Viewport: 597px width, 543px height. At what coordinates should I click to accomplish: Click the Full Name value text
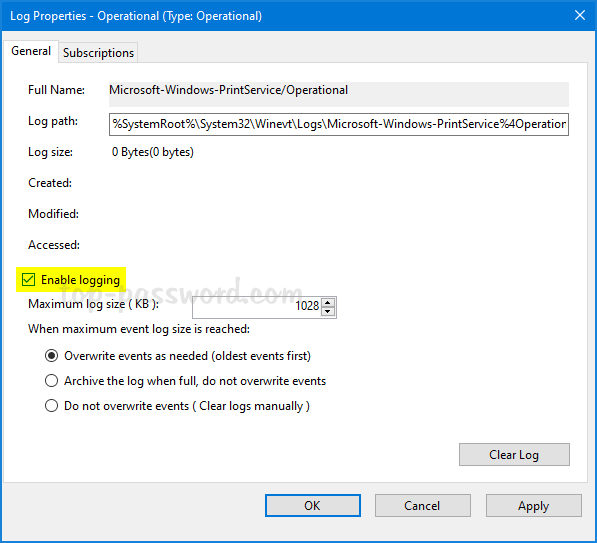coord(228,90)
